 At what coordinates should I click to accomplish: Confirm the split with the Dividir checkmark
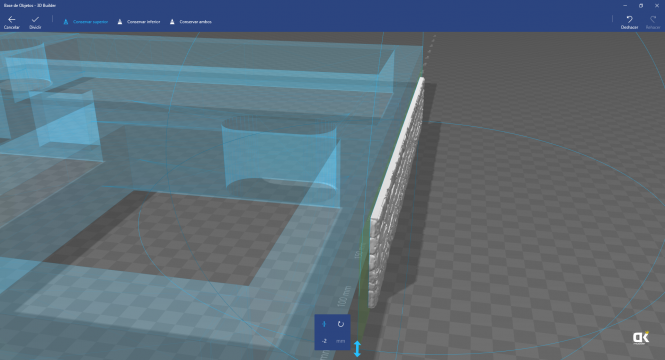coord(35,22)
